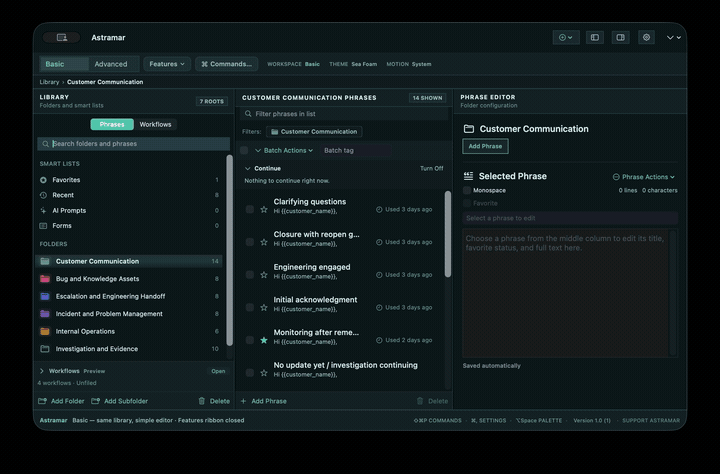Select the Customer Communication folder row
The image size is (720, 474).
coord(129,261)
